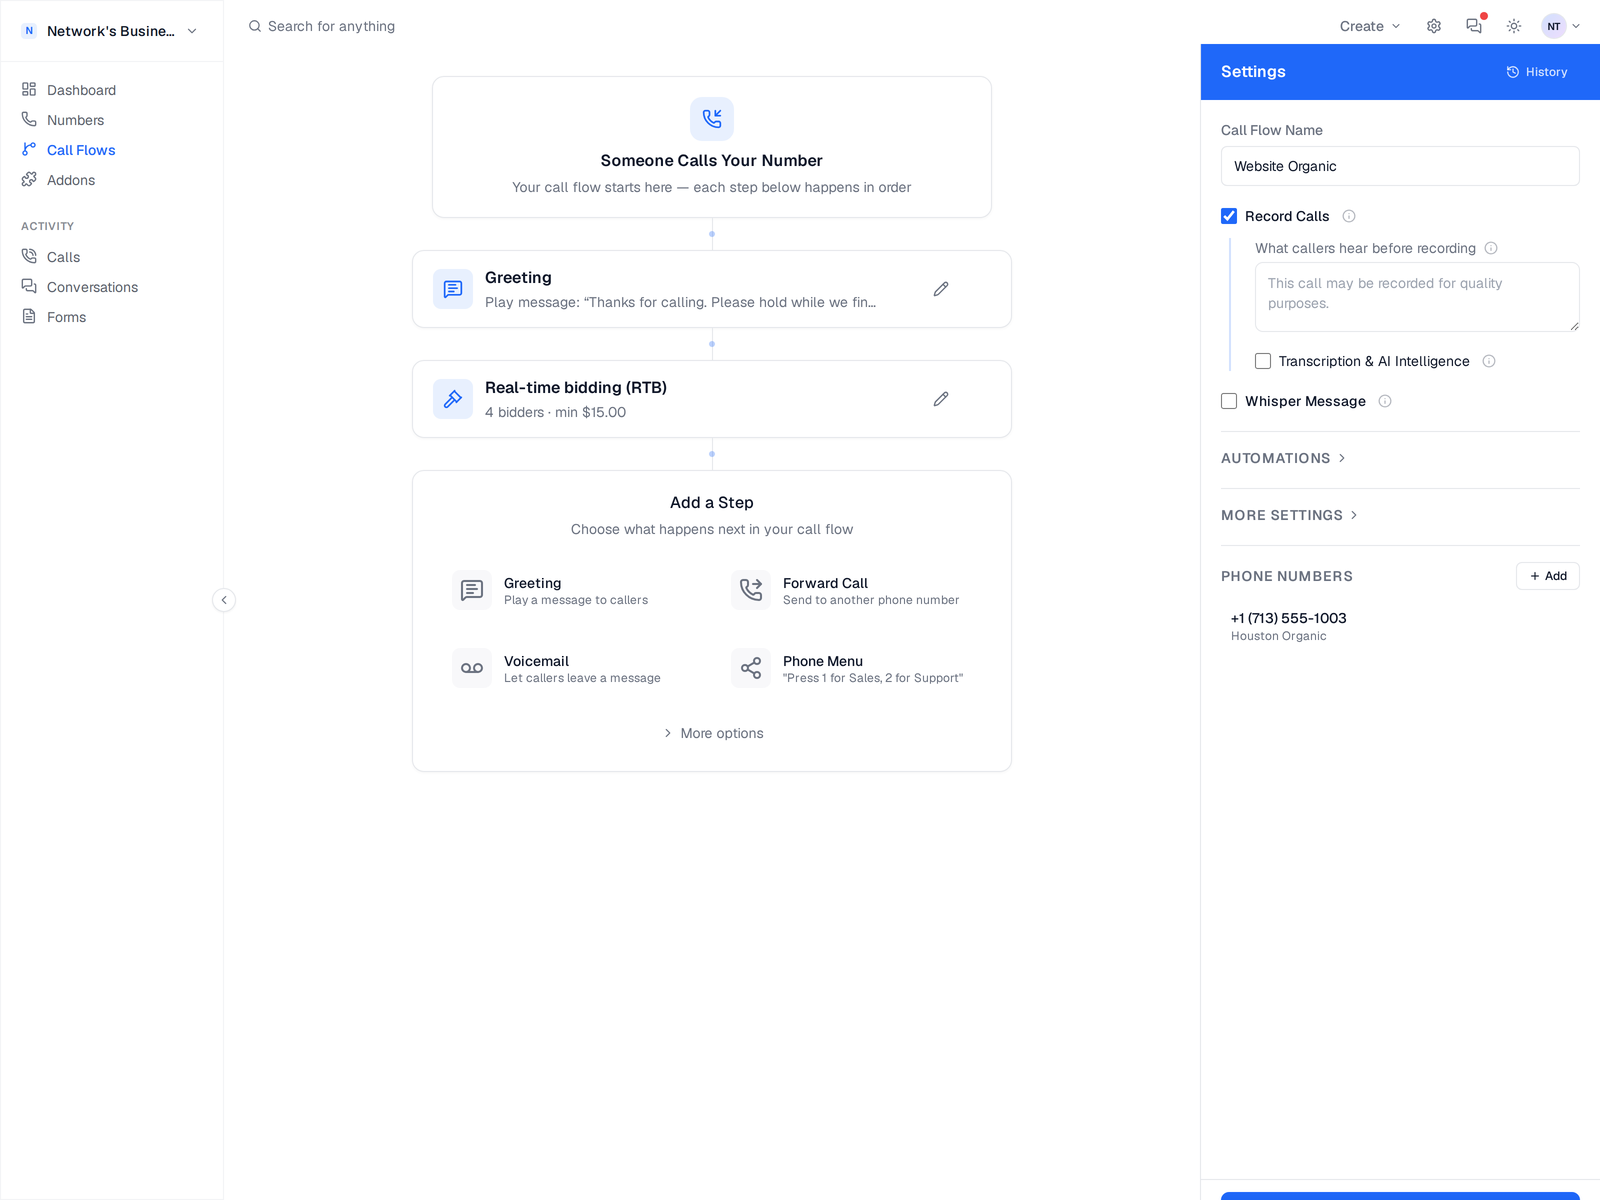
Task: Click the Houston Organic label
Action: pos(1278,636)
